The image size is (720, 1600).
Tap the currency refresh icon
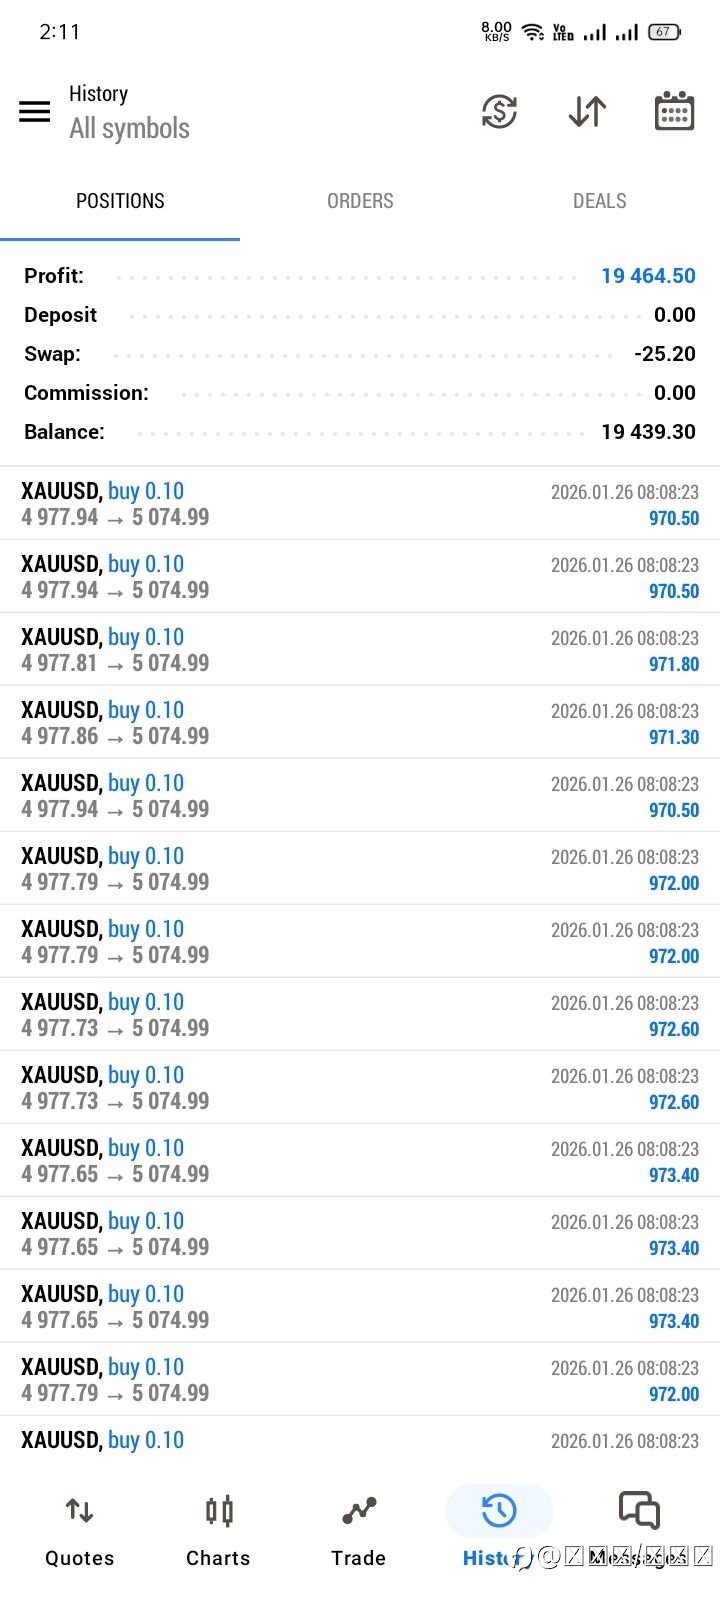tap(499, 111)
